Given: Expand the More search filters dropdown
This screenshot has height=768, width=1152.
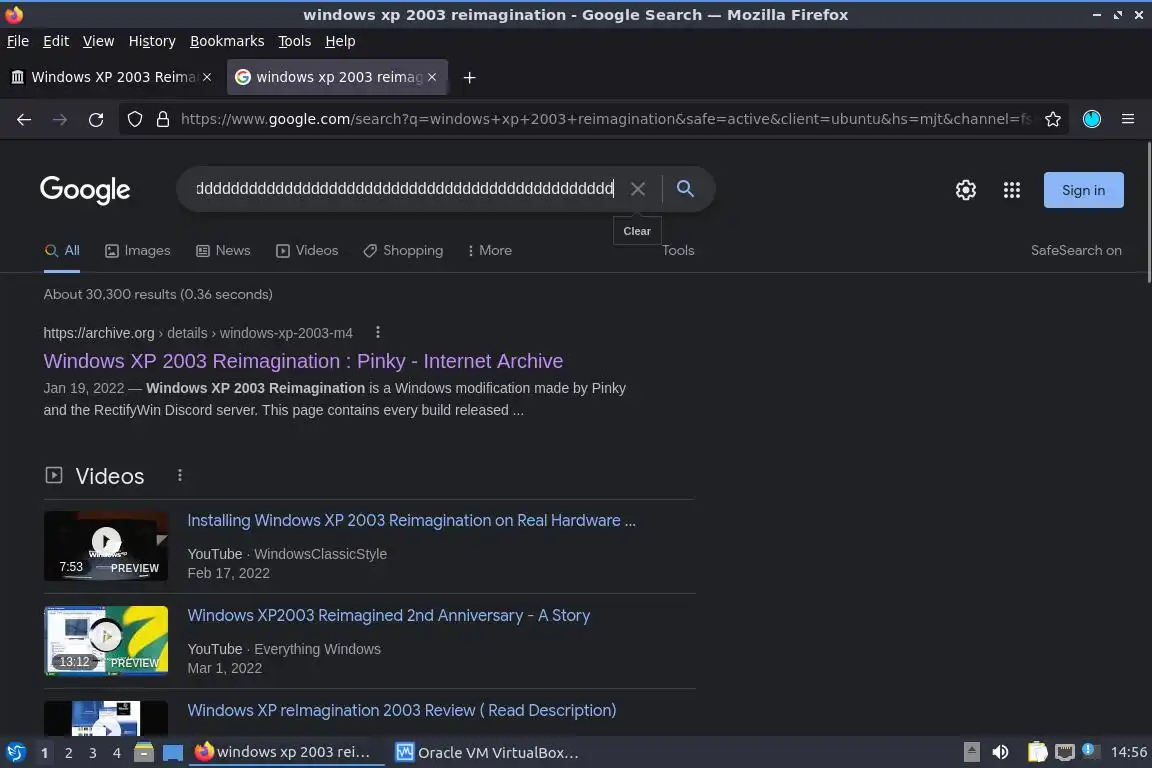Looking at the screenshot, I should tap(490, 251).
